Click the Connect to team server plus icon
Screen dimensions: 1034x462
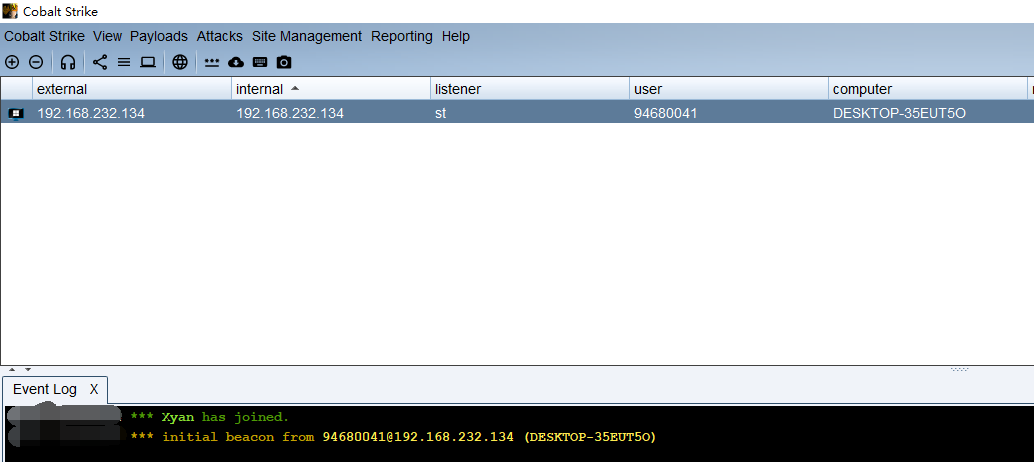tap(12, 62)
